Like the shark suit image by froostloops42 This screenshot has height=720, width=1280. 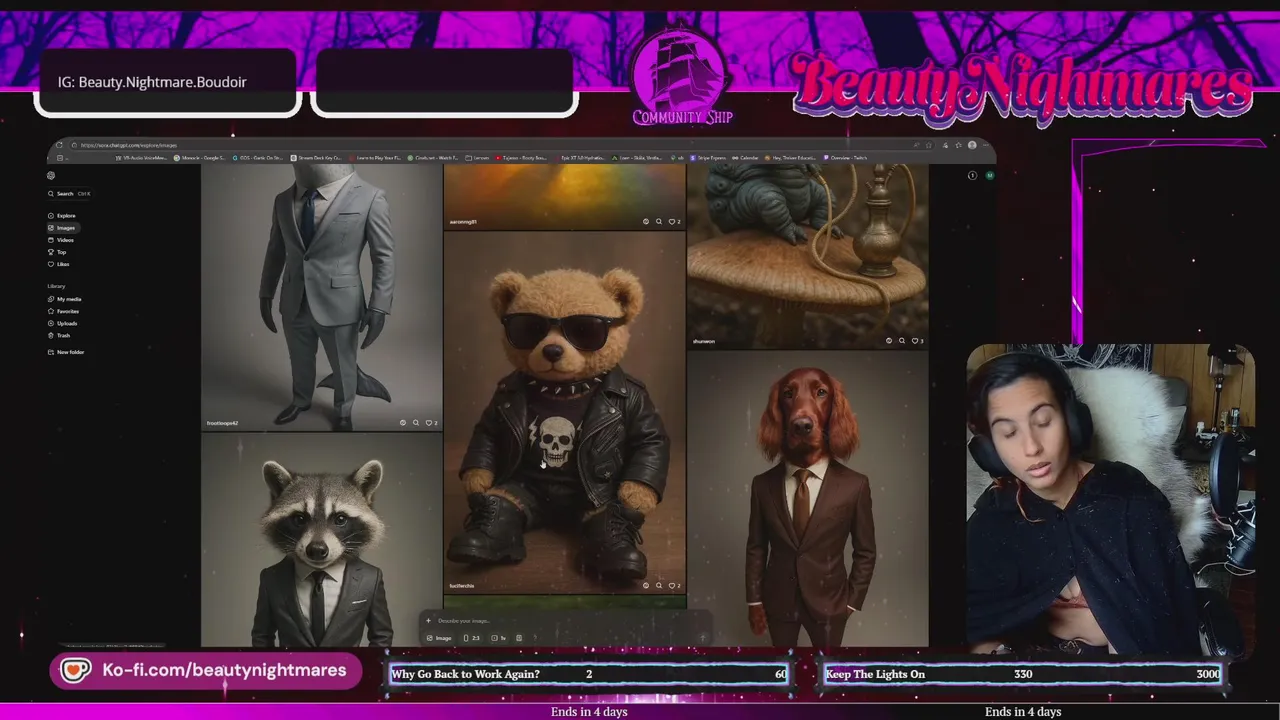(431, 423)
